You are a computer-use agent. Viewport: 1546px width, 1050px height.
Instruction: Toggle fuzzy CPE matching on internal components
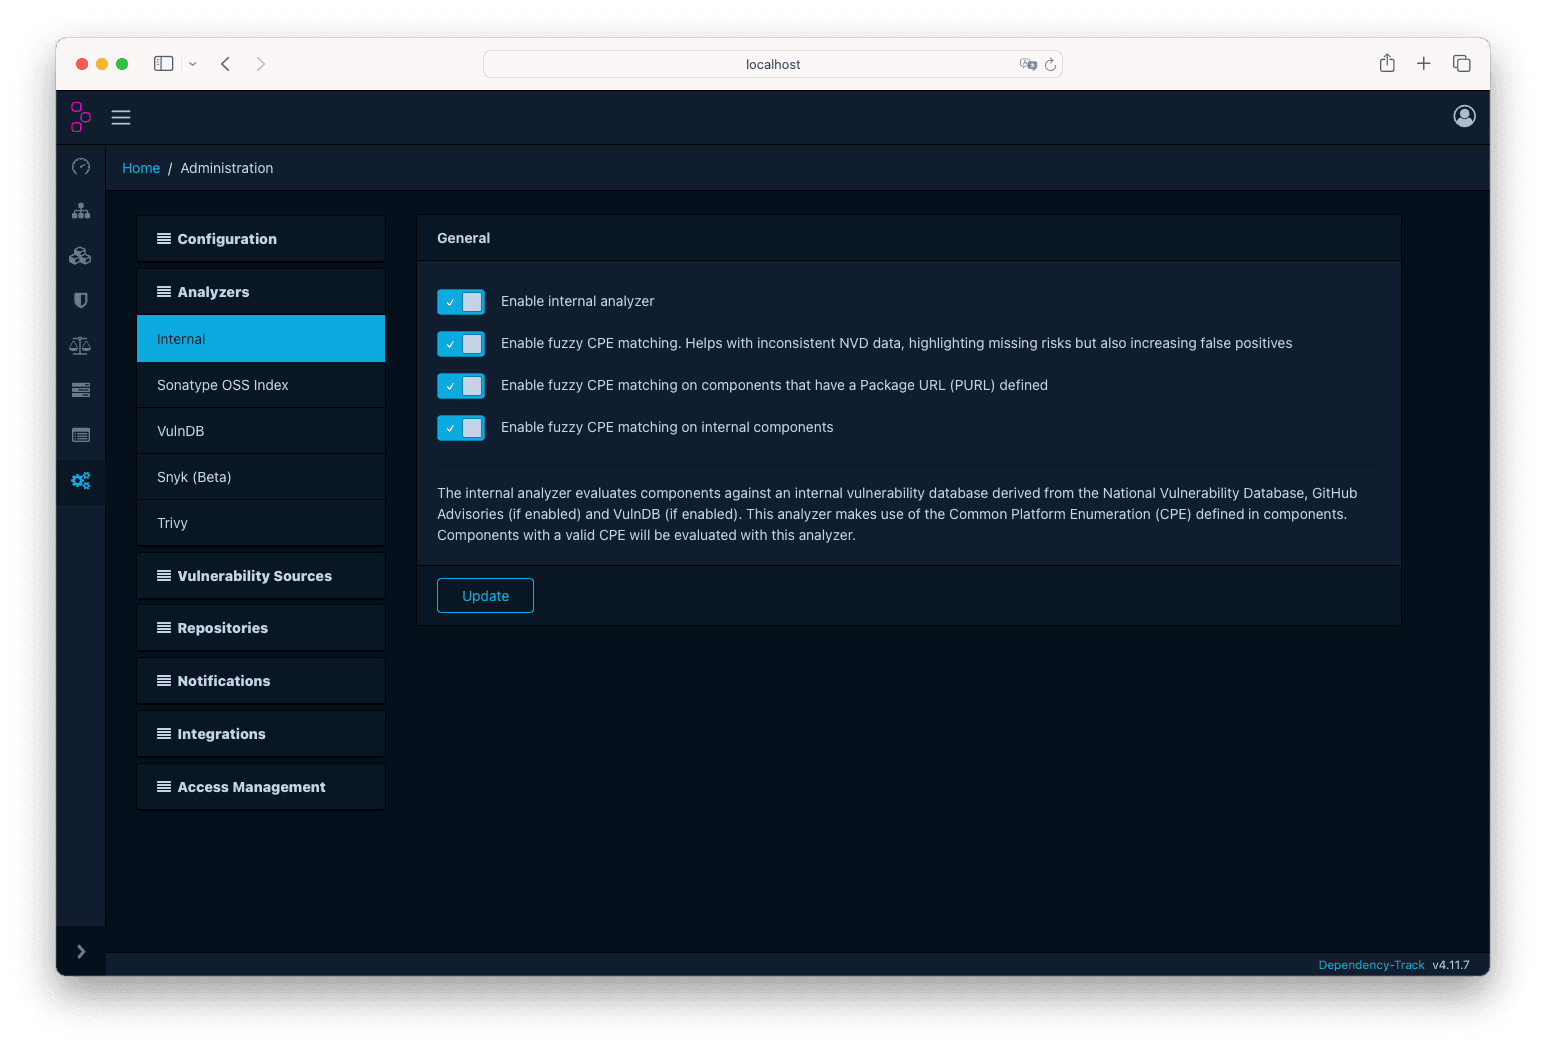tap(461, 428)
